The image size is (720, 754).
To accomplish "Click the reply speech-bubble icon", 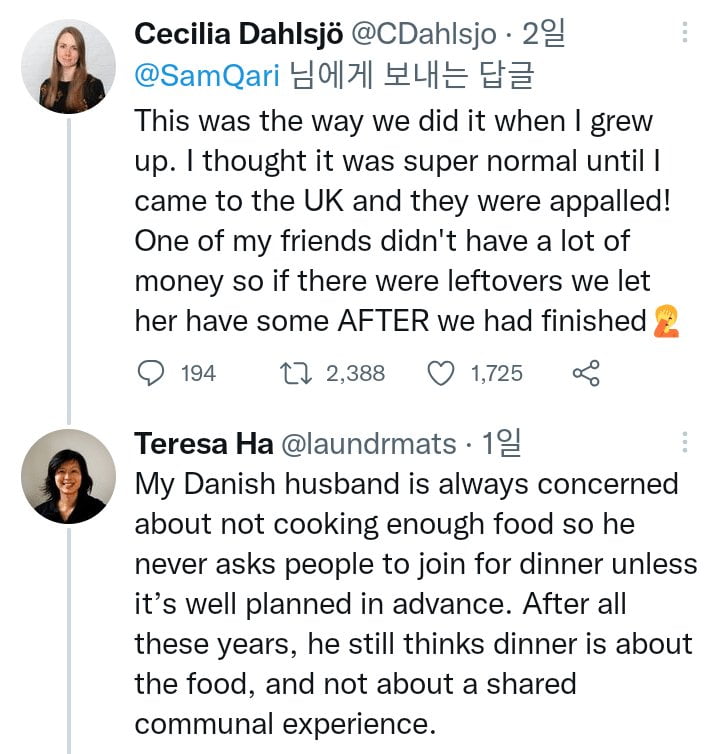I will (150, 373).
